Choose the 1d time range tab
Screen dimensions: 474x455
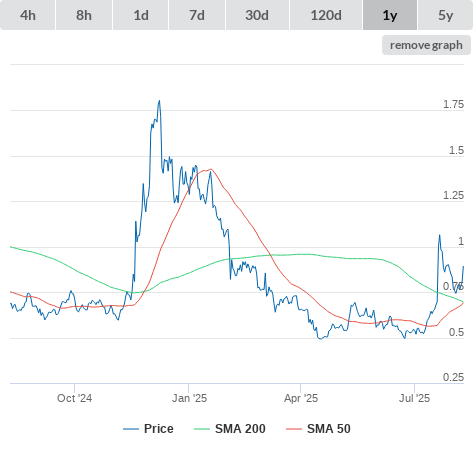pyautogui.click(x=141, y=15)
